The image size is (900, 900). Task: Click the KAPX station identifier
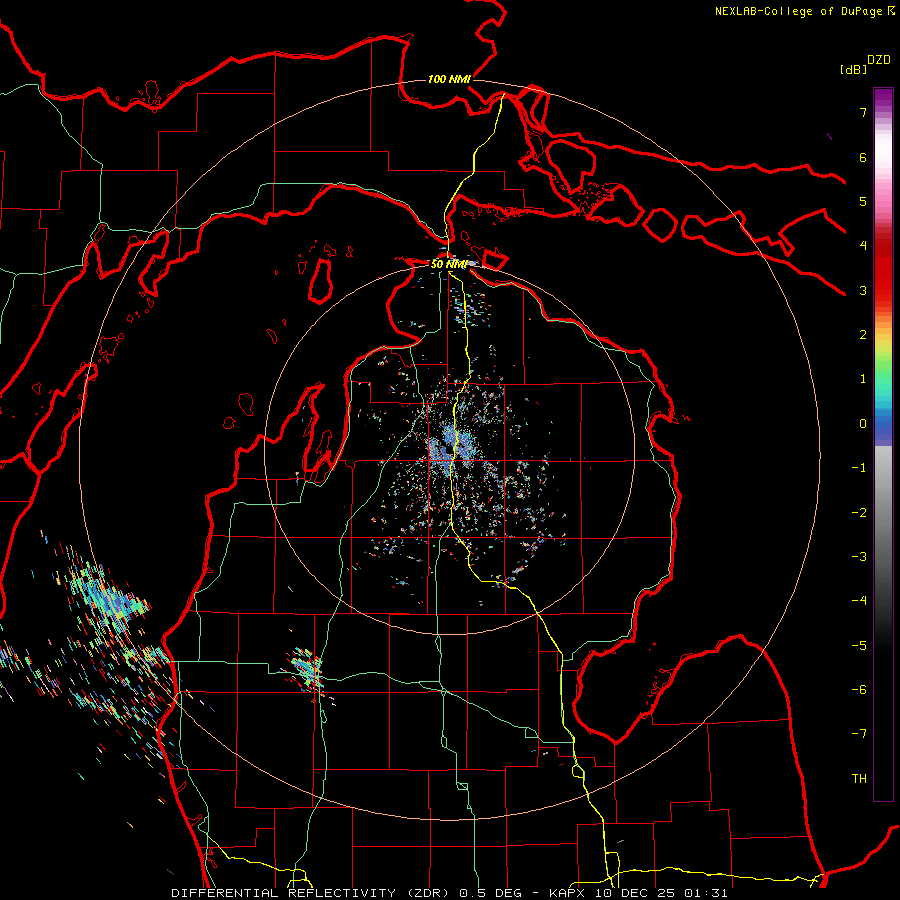click(x=569, y=893)
